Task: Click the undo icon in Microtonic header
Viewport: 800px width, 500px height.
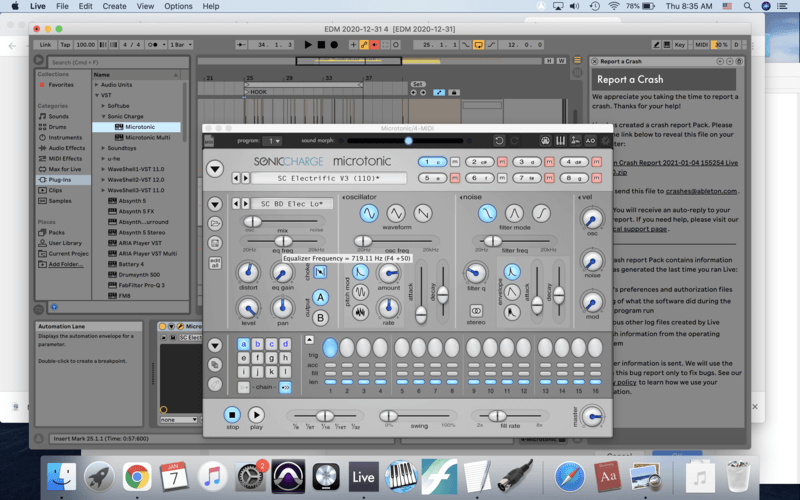Action: tap(499, 140)
